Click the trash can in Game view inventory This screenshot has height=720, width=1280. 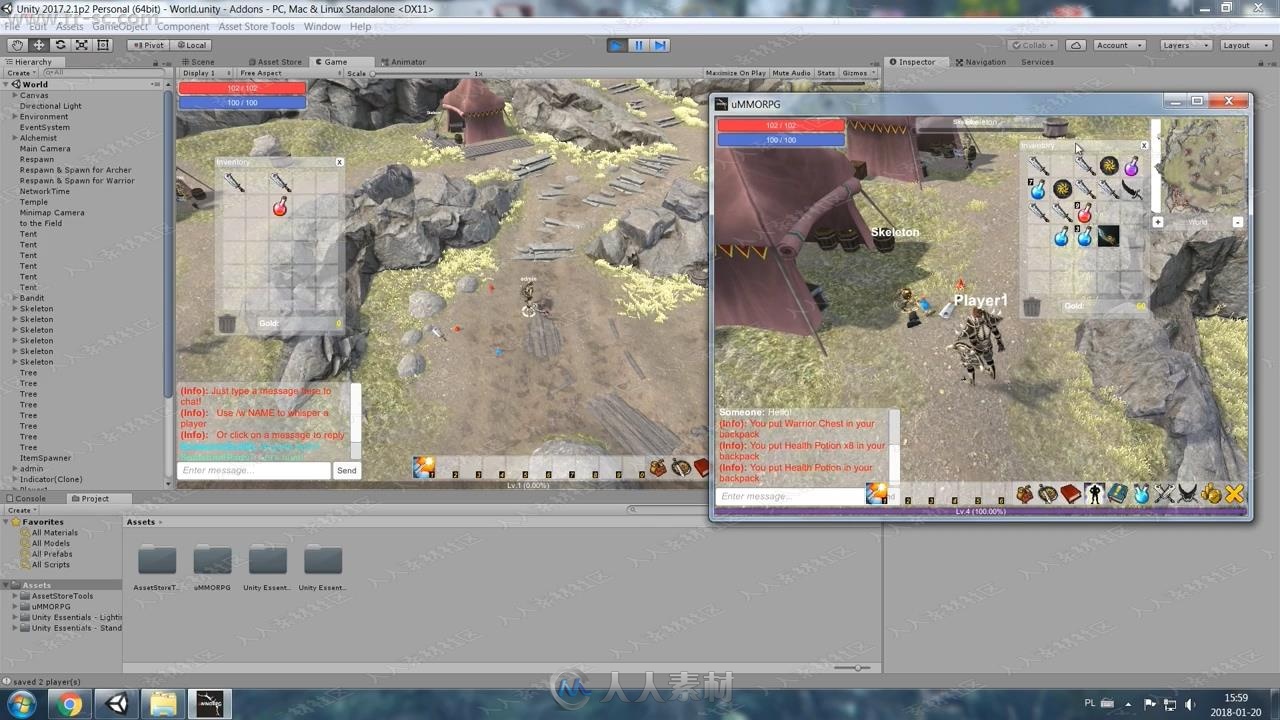[x=227, y=323]
